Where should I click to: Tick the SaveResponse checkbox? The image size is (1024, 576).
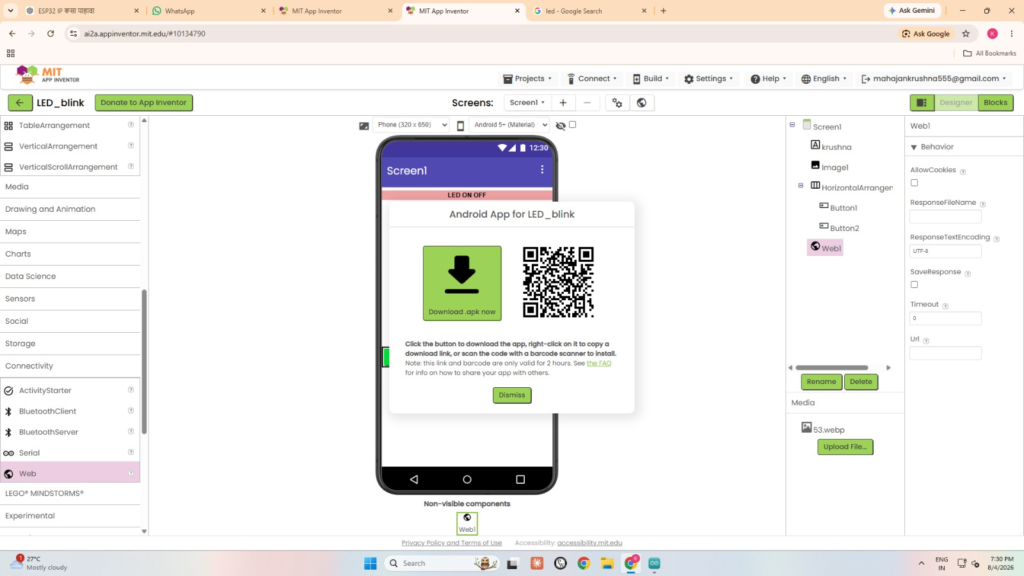pyautogui.click(x=914, y=285)
